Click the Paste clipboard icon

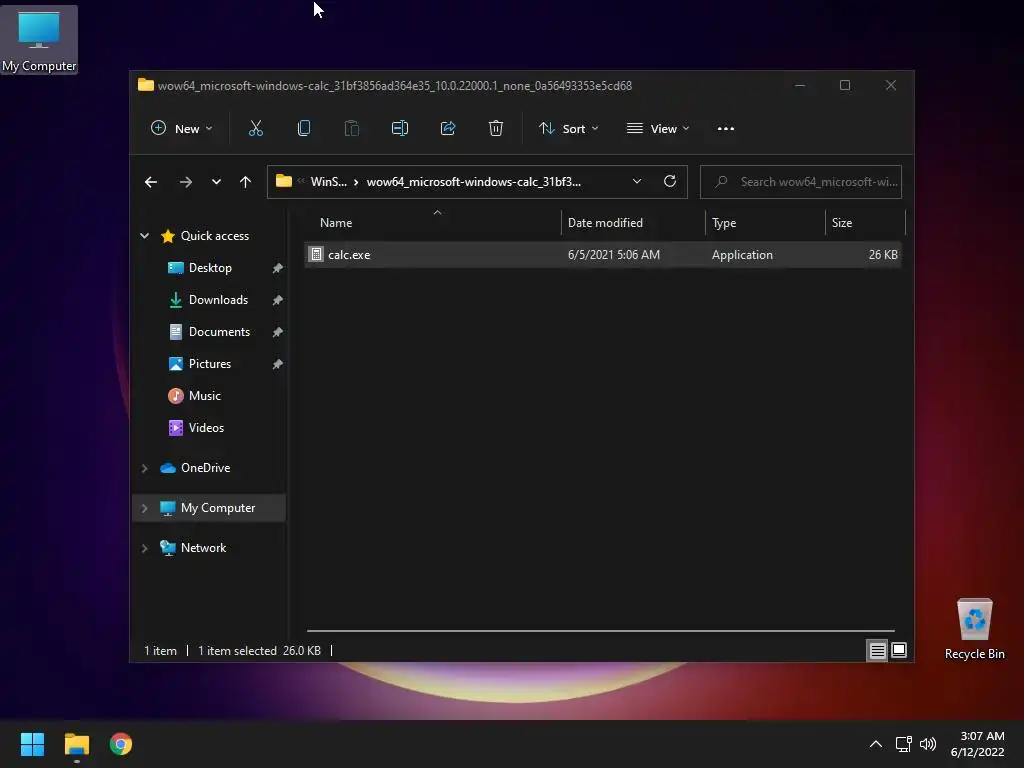(351, 129)
